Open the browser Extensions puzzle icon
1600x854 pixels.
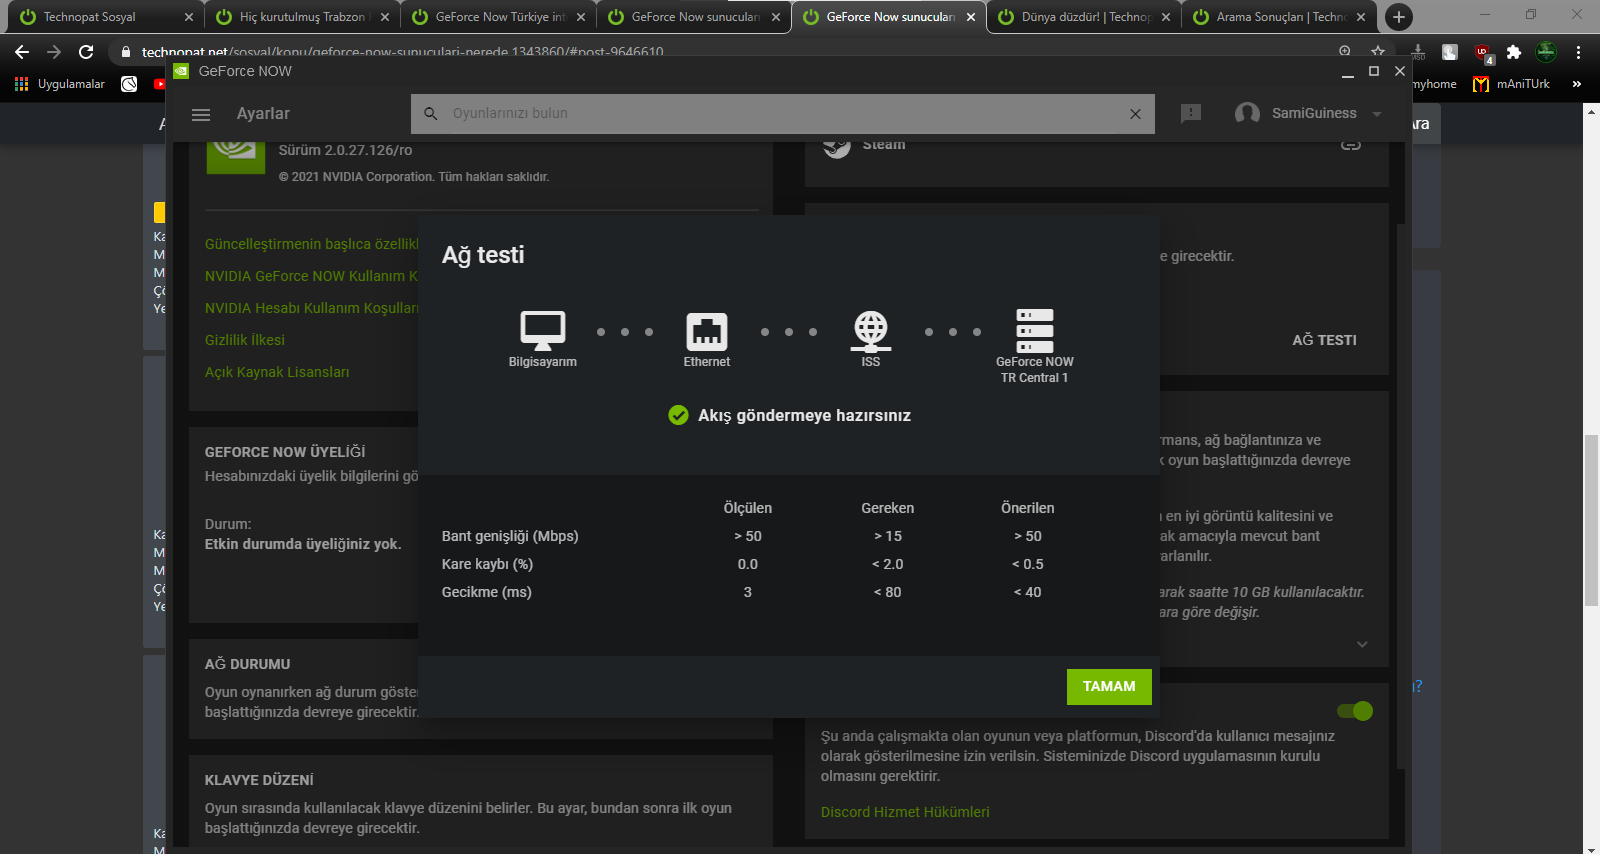click(1514, 52)
